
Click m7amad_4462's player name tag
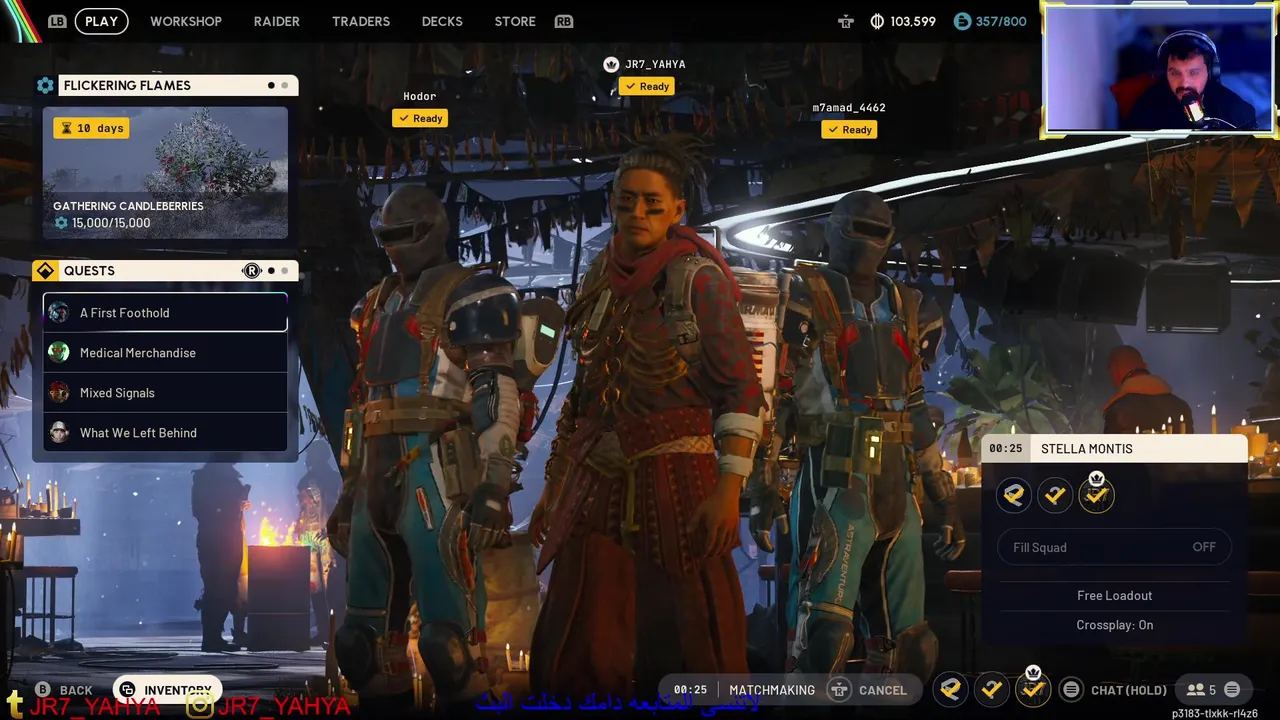pyautogui.click(x=848, y=108)
